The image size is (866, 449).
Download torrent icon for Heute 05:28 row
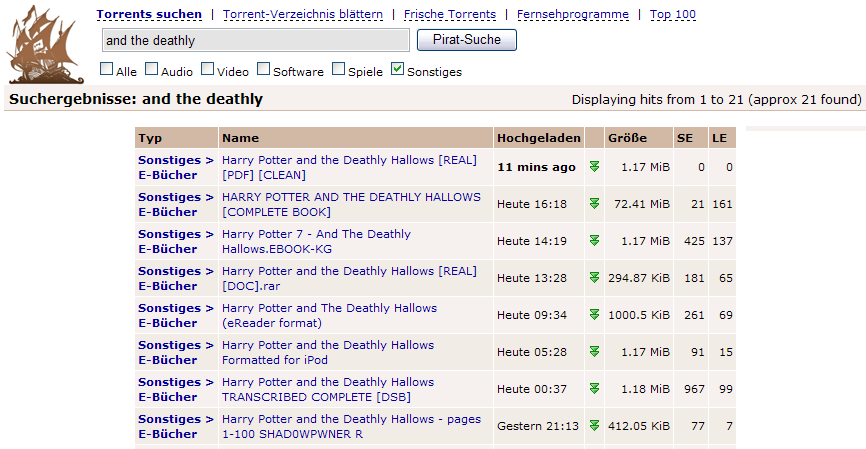594,352
